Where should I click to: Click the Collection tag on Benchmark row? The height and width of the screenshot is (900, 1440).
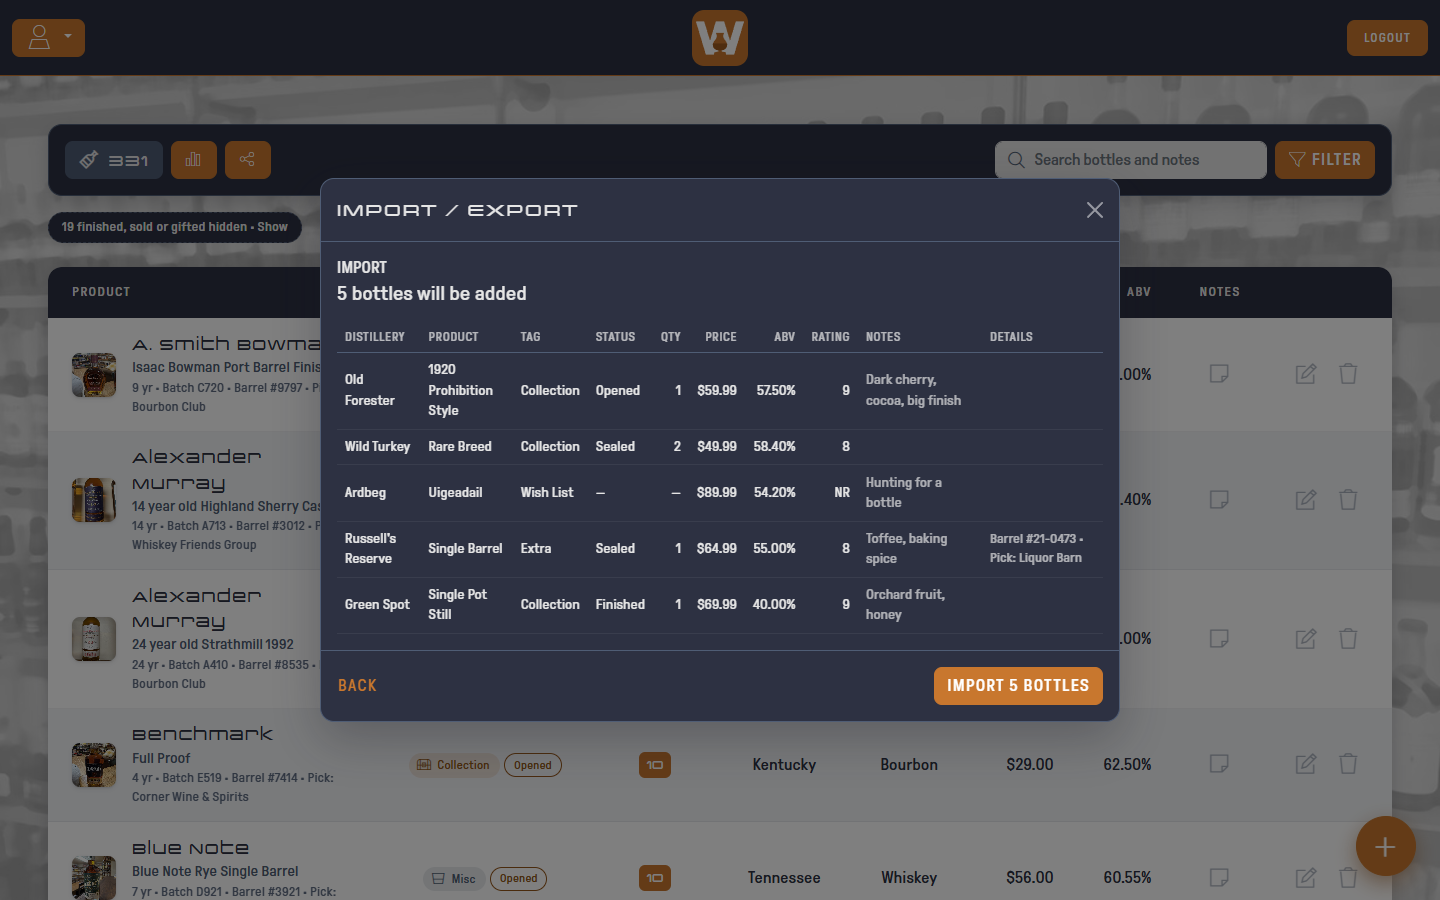(454, 766)
